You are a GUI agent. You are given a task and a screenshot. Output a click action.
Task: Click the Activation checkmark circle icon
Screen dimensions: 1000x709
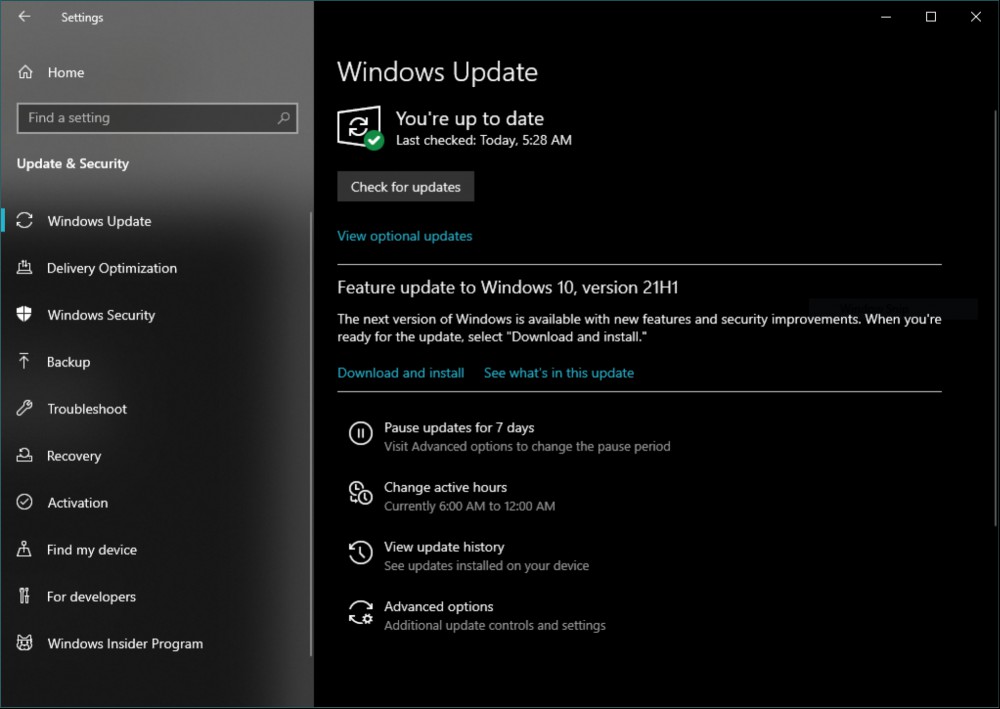24,502
